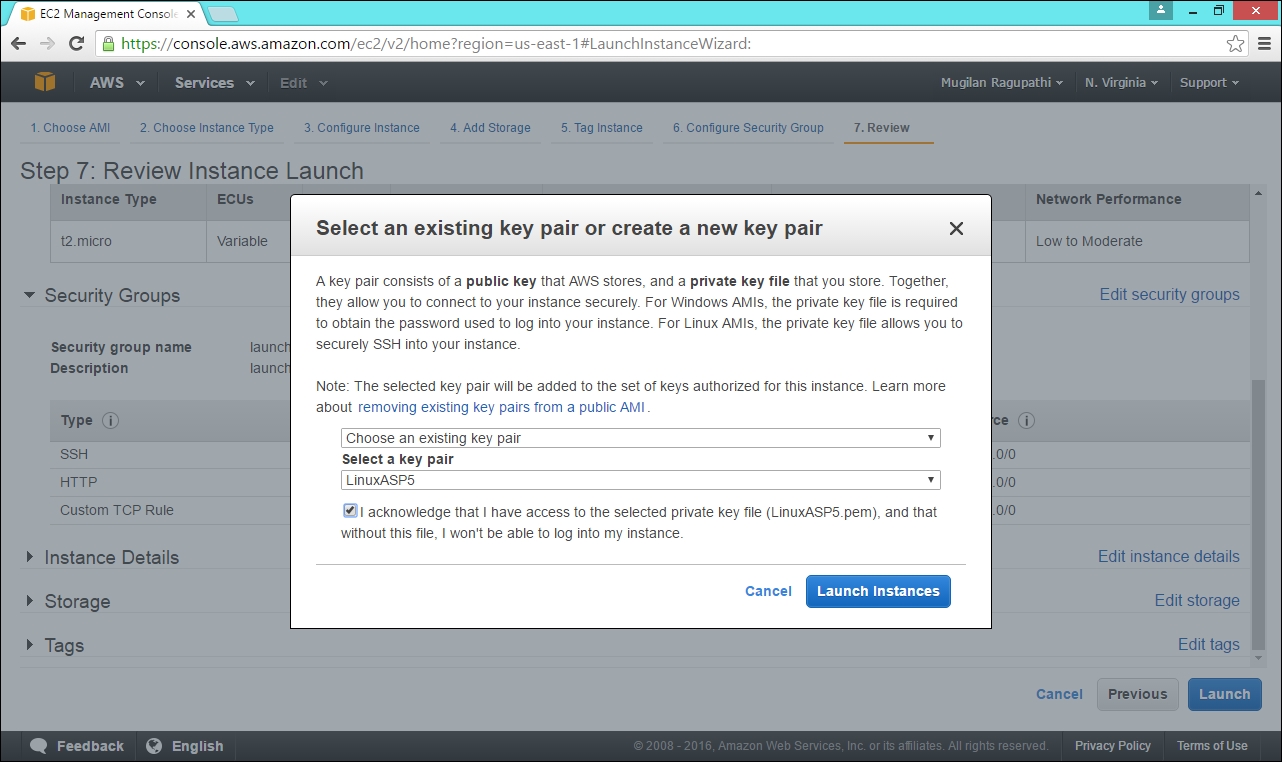Screen dimensions: 1282x762
Task: Click the globe icon beside English
Action: (154, 746)
